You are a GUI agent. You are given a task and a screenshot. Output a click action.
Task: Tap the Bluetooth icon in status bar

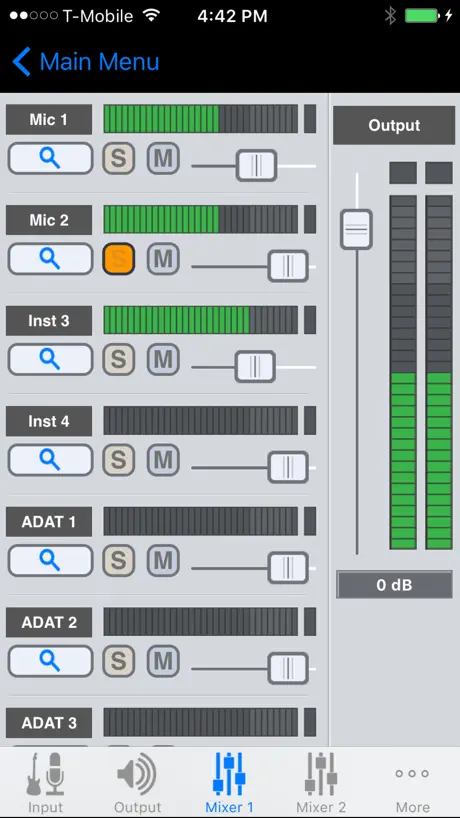[x=391, y=16]
